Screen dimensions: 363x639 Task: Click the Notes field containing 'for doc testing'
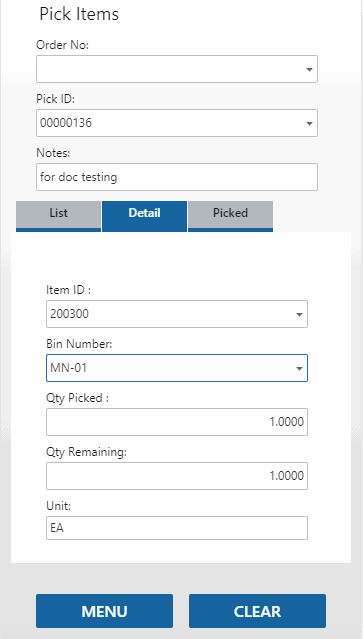[177, 177]
